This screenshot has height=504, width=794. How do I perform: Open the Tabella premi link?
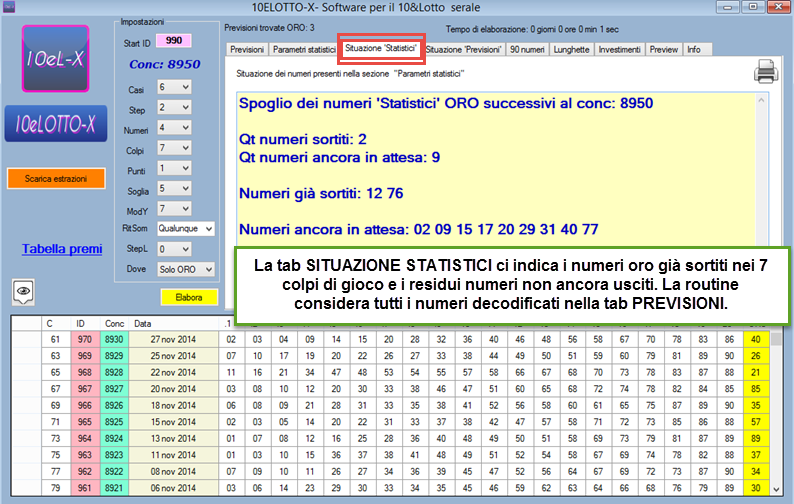click(62, 249)
